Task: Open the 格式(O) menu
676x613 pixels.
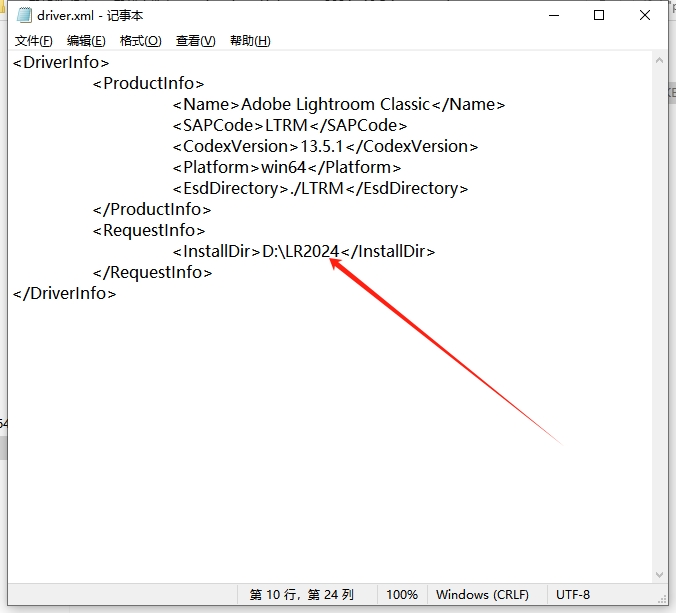Action: tap(141, 41)
